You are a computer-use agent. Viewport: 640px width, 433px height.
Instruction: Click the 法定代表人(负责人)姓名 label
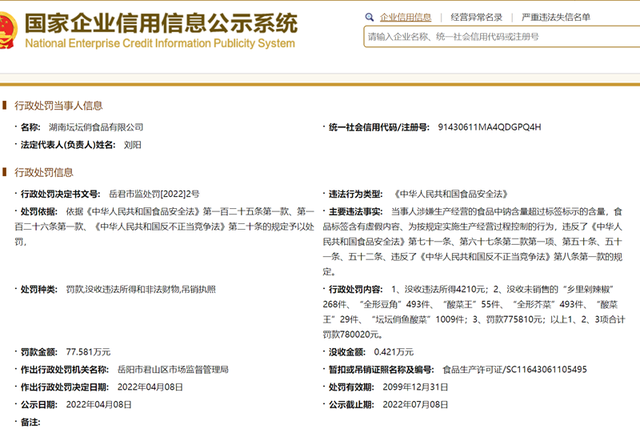click(68, 145)
